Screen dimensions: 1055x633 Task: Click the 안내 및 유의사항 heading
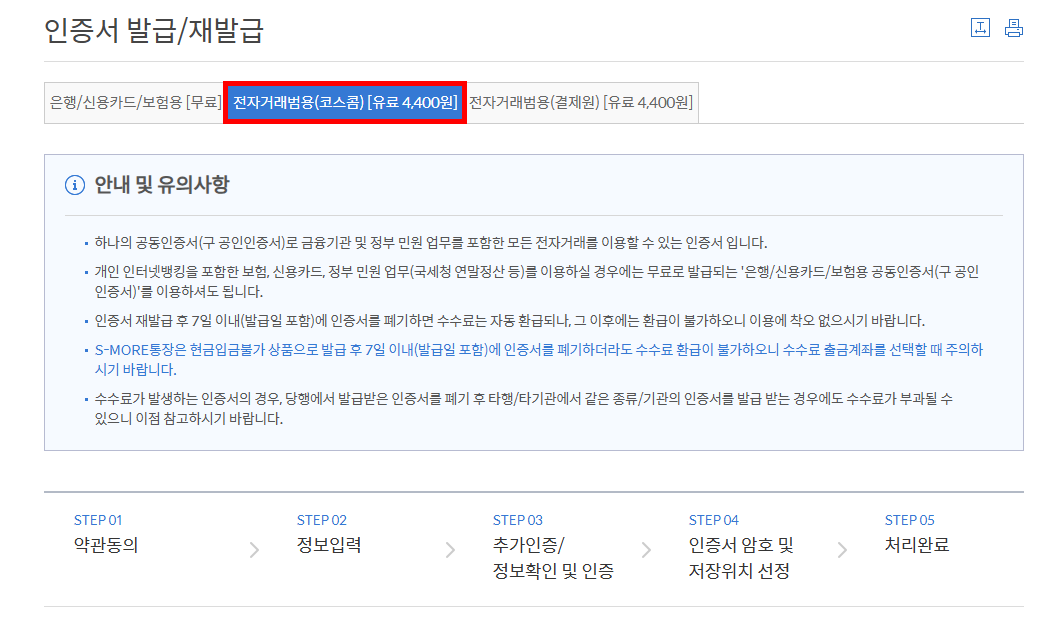161,184
